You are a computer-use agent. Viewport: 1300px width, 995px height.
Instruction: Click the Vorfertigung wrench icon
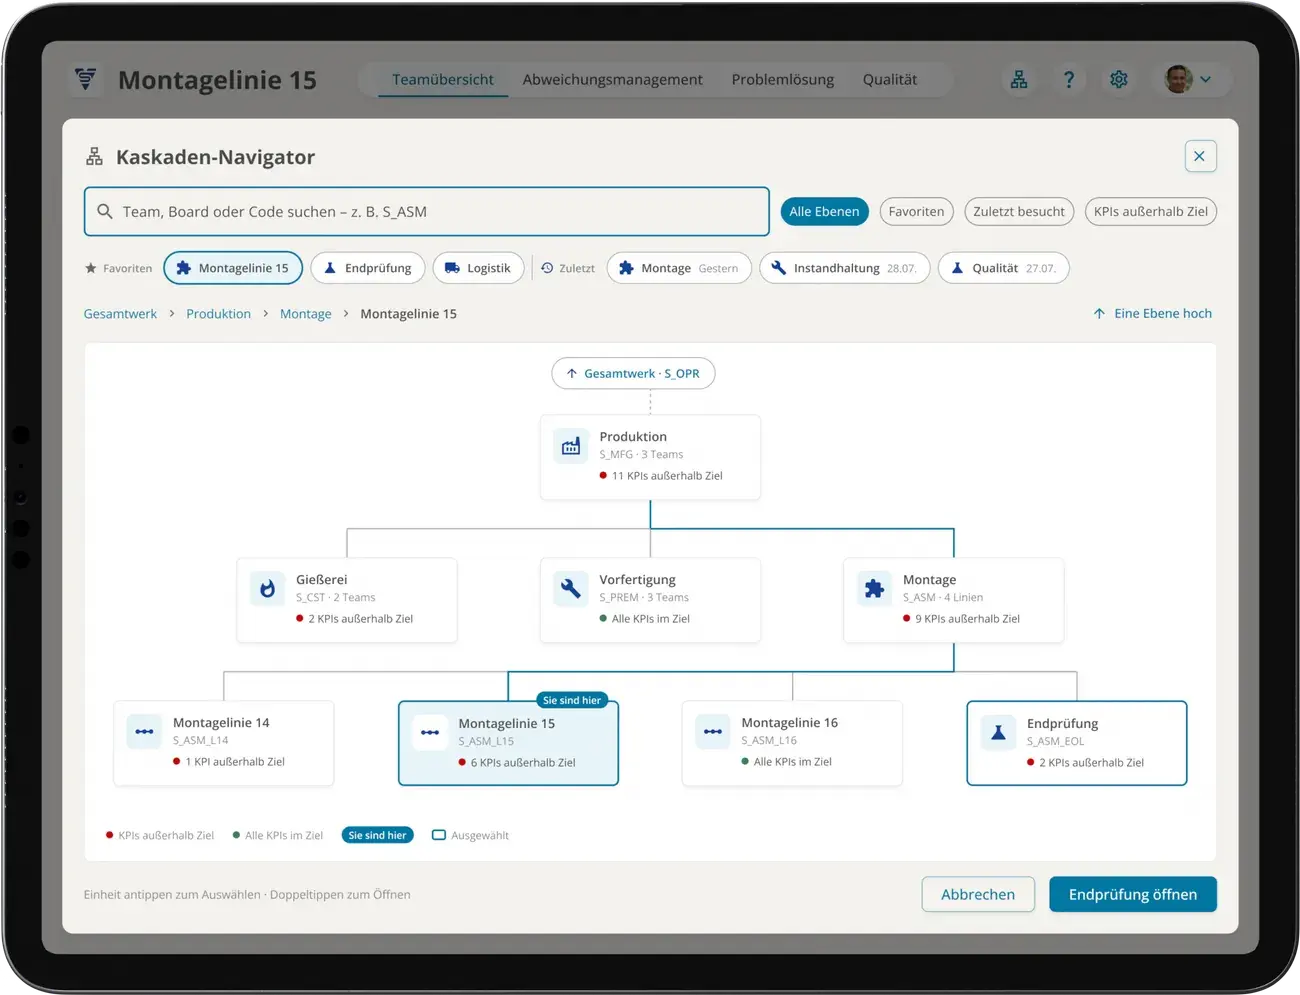tap(571, 589)
